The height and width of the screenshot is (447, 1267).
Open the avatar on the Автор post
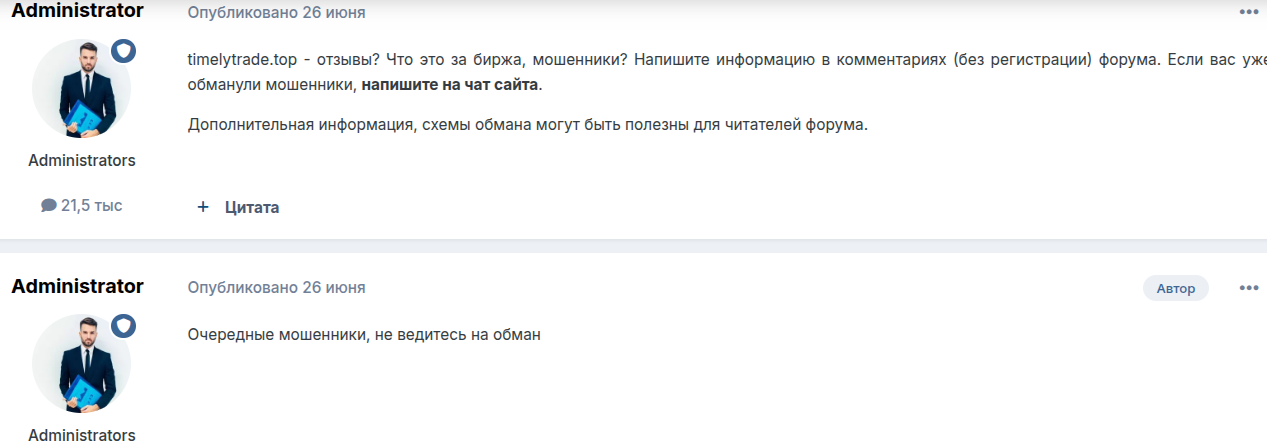[x=81, y=363]
